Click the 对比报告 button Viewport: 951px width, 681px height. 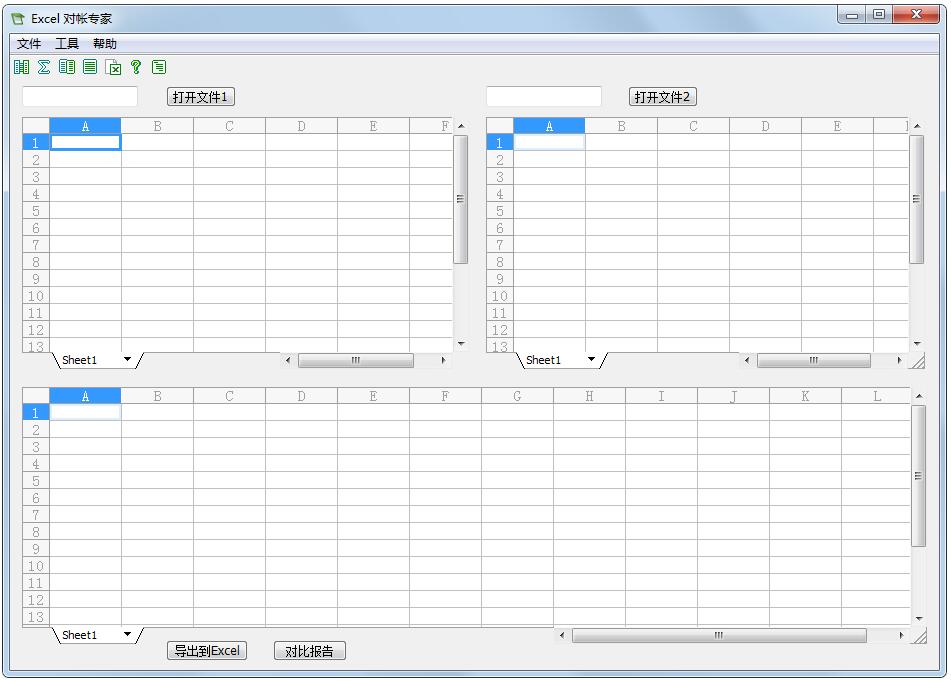click(309, 651)
